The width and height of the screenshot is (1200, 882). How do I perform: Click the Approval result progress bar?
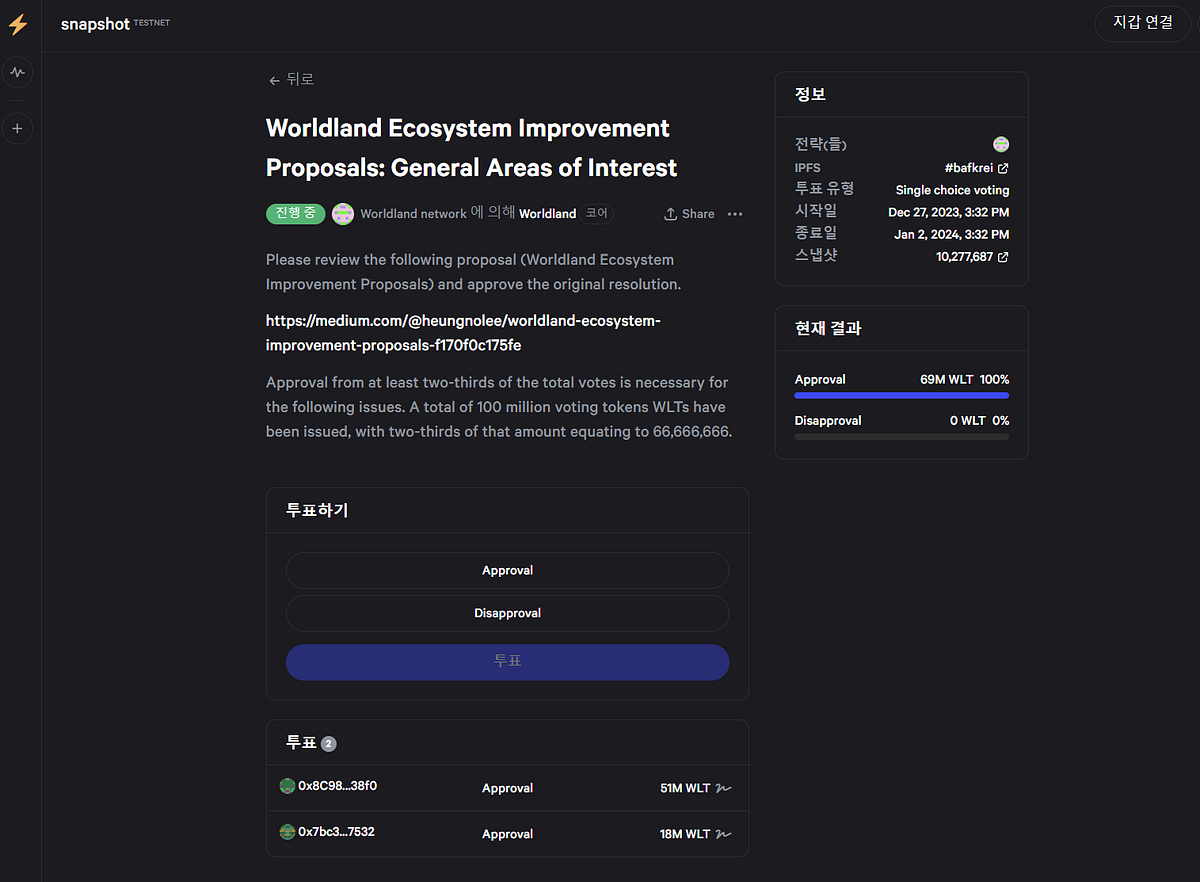click(x=902, y=396)
